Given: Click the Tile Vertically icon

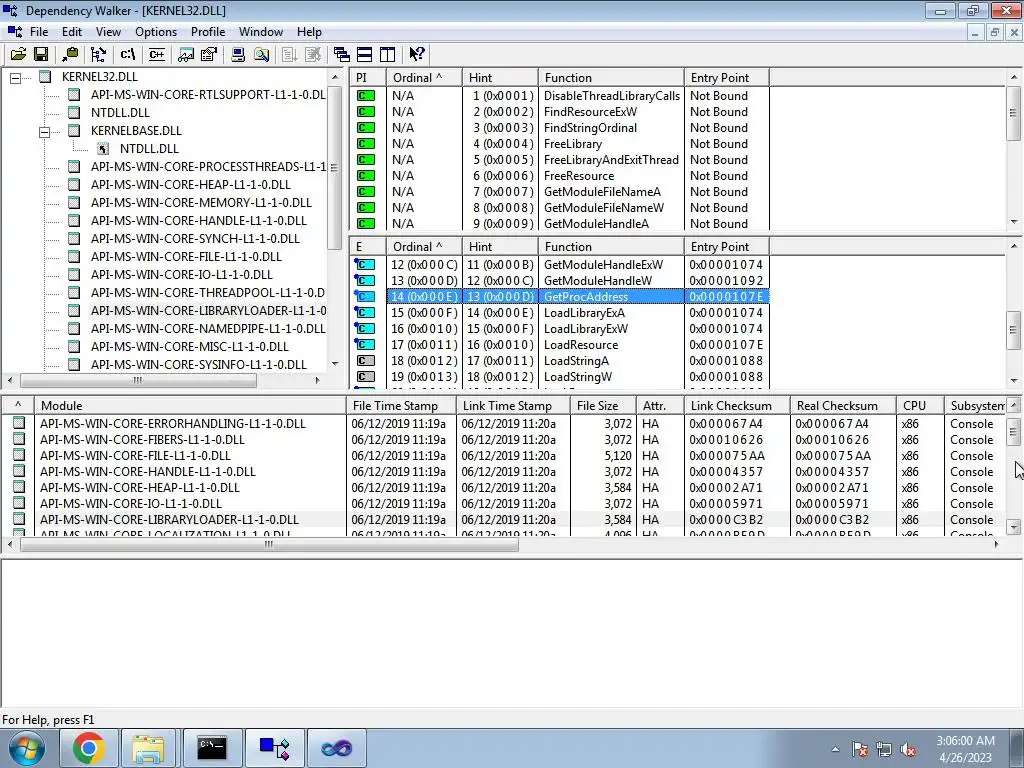Looking at the screenshot, I should point(388,54).
